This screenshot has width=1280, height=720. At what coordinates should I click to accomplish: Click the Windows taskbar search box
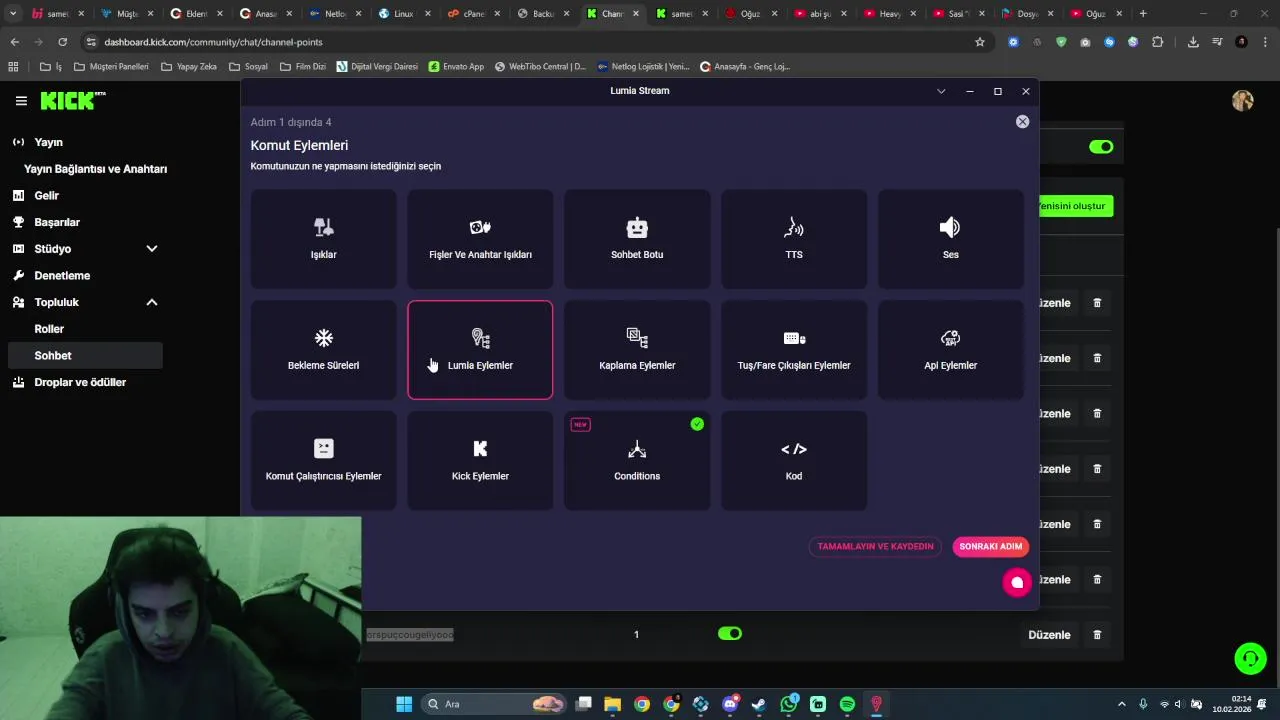click(x=496, y=704)
